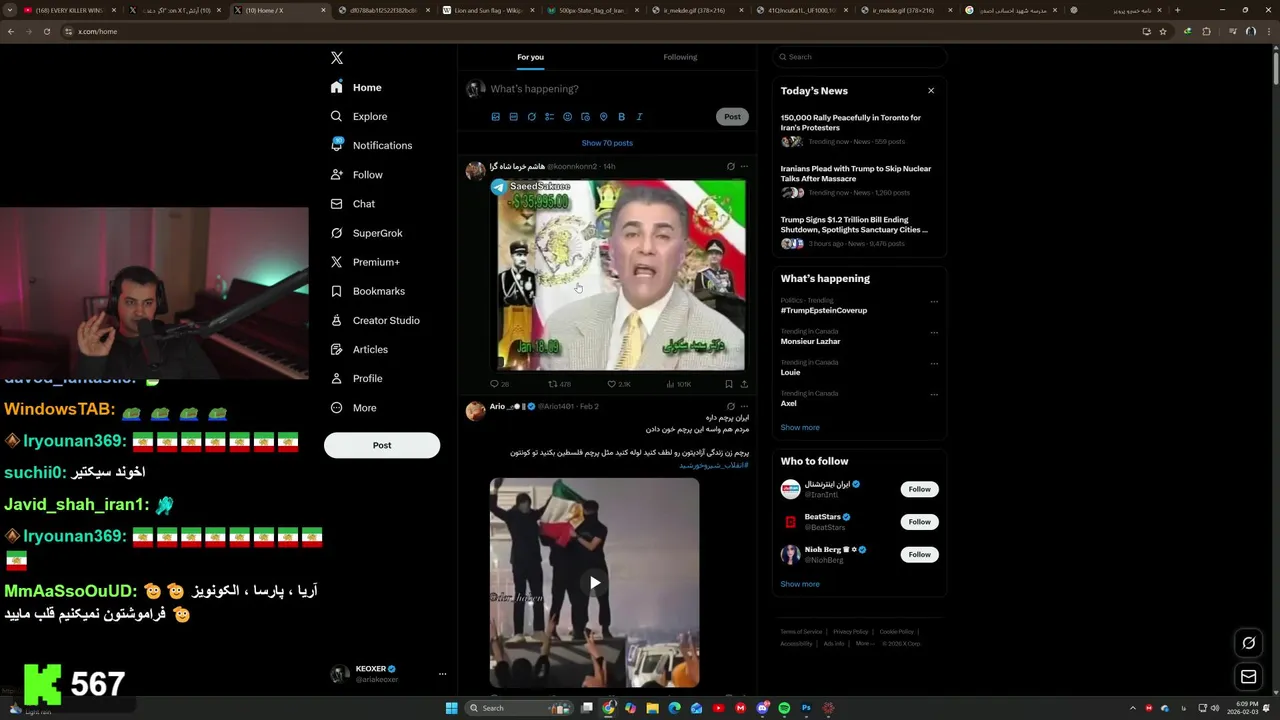Open Articles in sidebar
Viewport: 1280px width, 720px height.
[x=359, y=349]
